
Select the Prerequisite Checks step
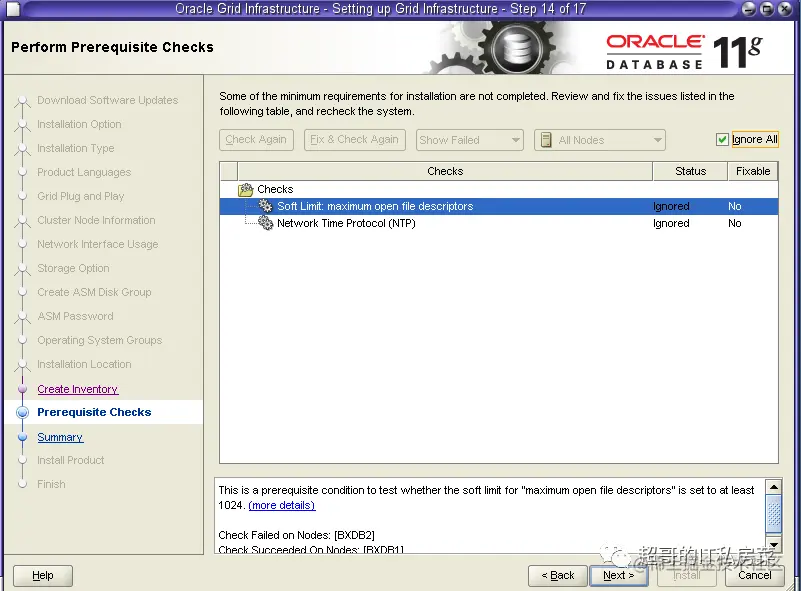[94, 412]
